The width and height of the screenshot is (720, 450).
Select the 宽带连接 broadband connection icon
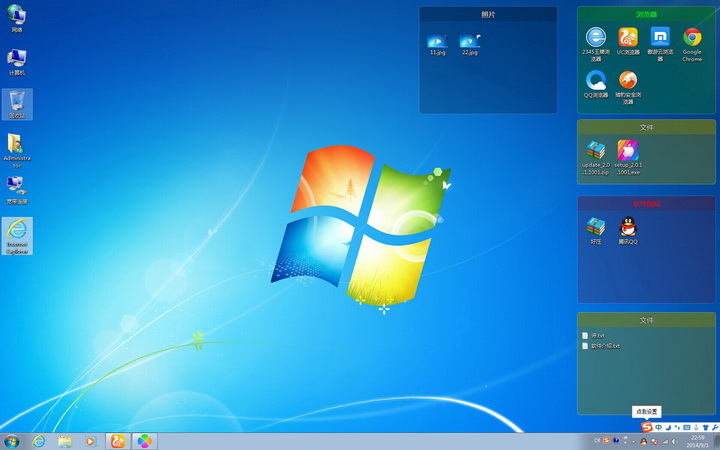coord(17,191)
